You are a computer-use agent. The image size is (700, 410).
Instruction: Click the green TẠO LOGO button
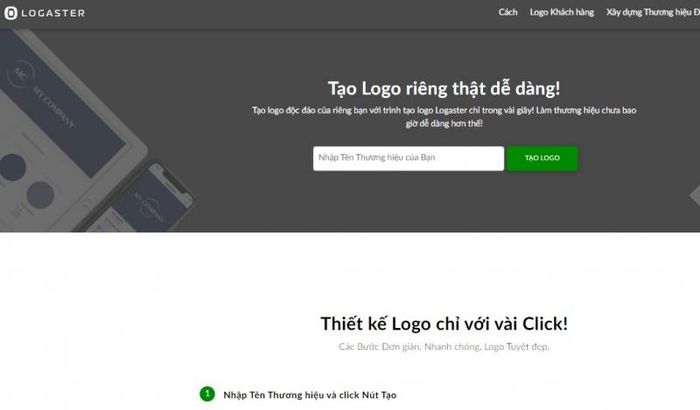[x=542, y=158]
